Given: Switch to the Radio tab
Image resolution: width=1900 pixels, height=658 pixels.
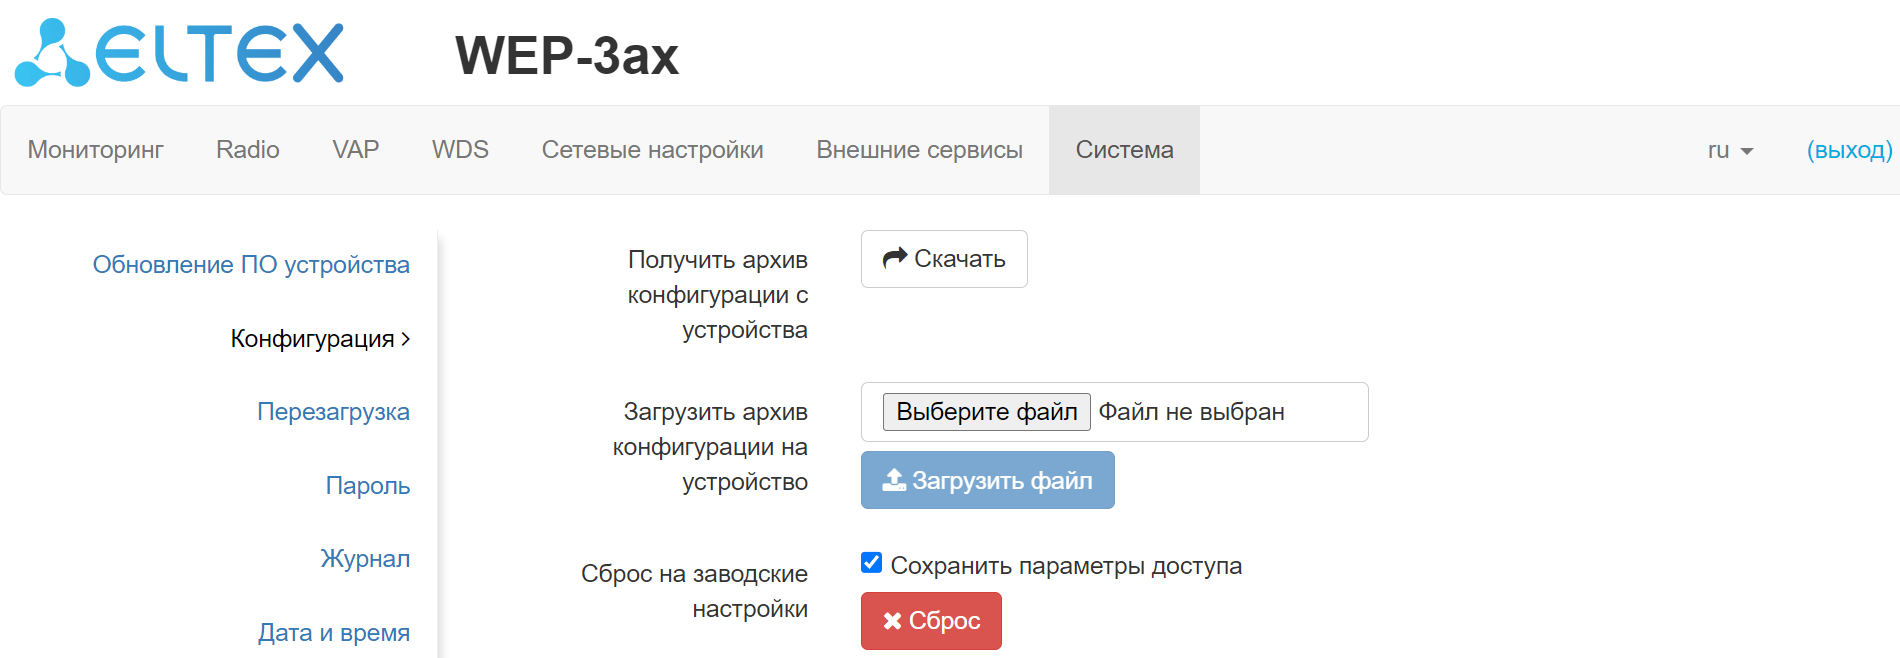Looking at the screenshot, I should [247, 150].
